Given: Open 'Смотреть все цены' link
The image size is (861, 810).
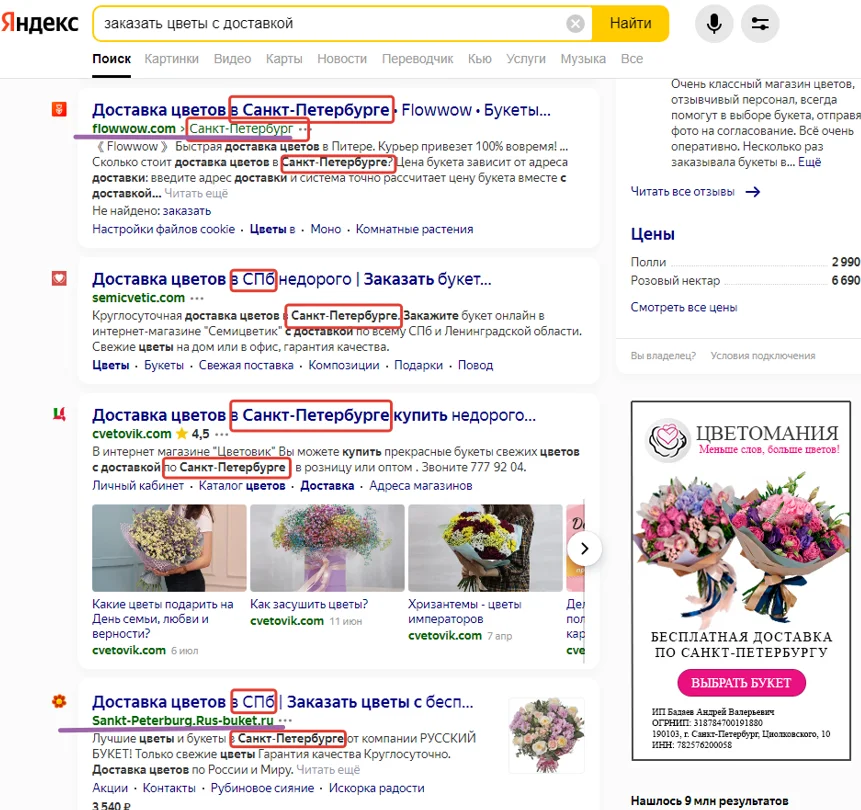Looking at the screenshot, I should pos(683,307).
